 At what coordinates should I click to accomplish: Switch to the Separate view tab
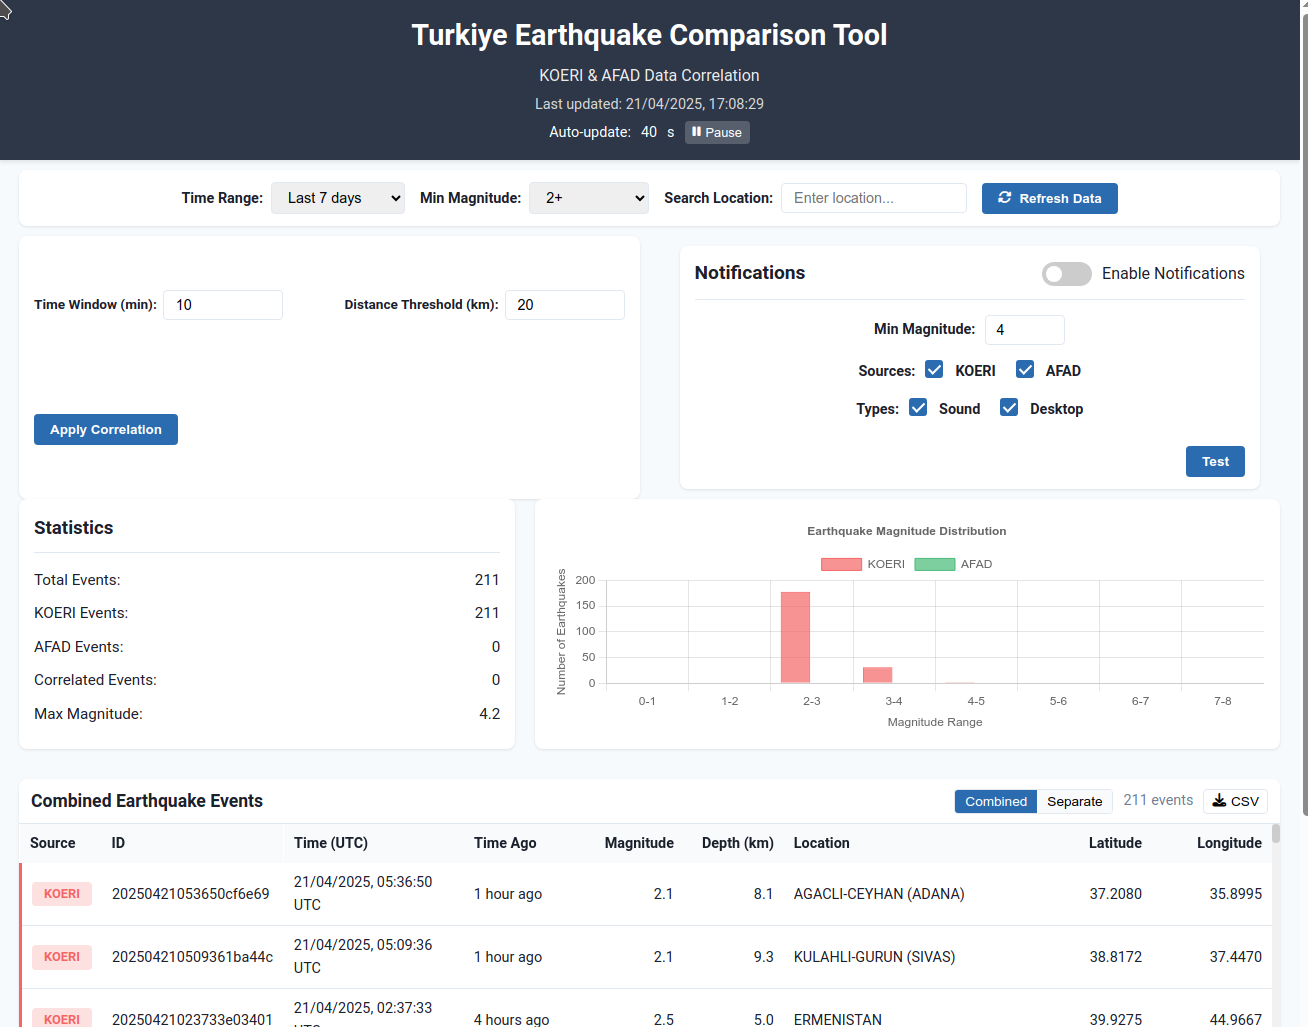pyautogui.click(x=1074, y=801)
